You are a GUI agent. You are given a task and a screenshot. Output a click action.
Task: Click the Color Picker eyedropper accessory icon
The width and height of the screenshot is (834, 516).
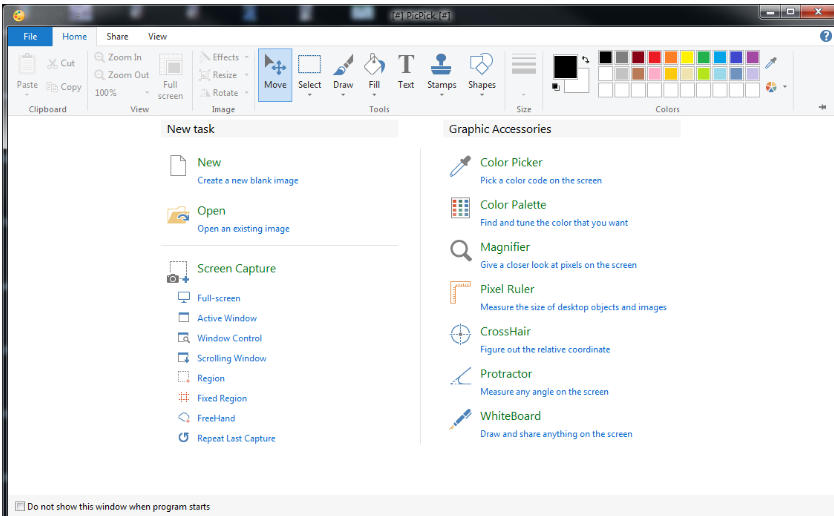460,168
